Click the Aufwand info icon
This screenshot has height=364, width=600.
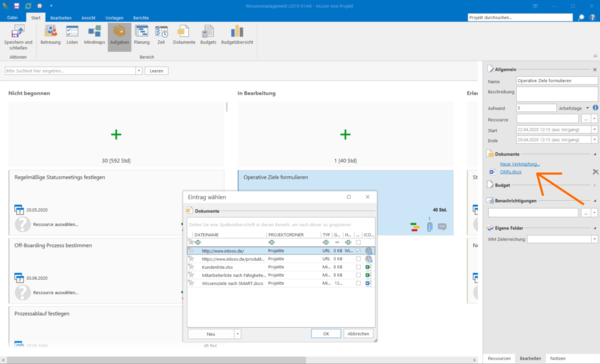595,108
